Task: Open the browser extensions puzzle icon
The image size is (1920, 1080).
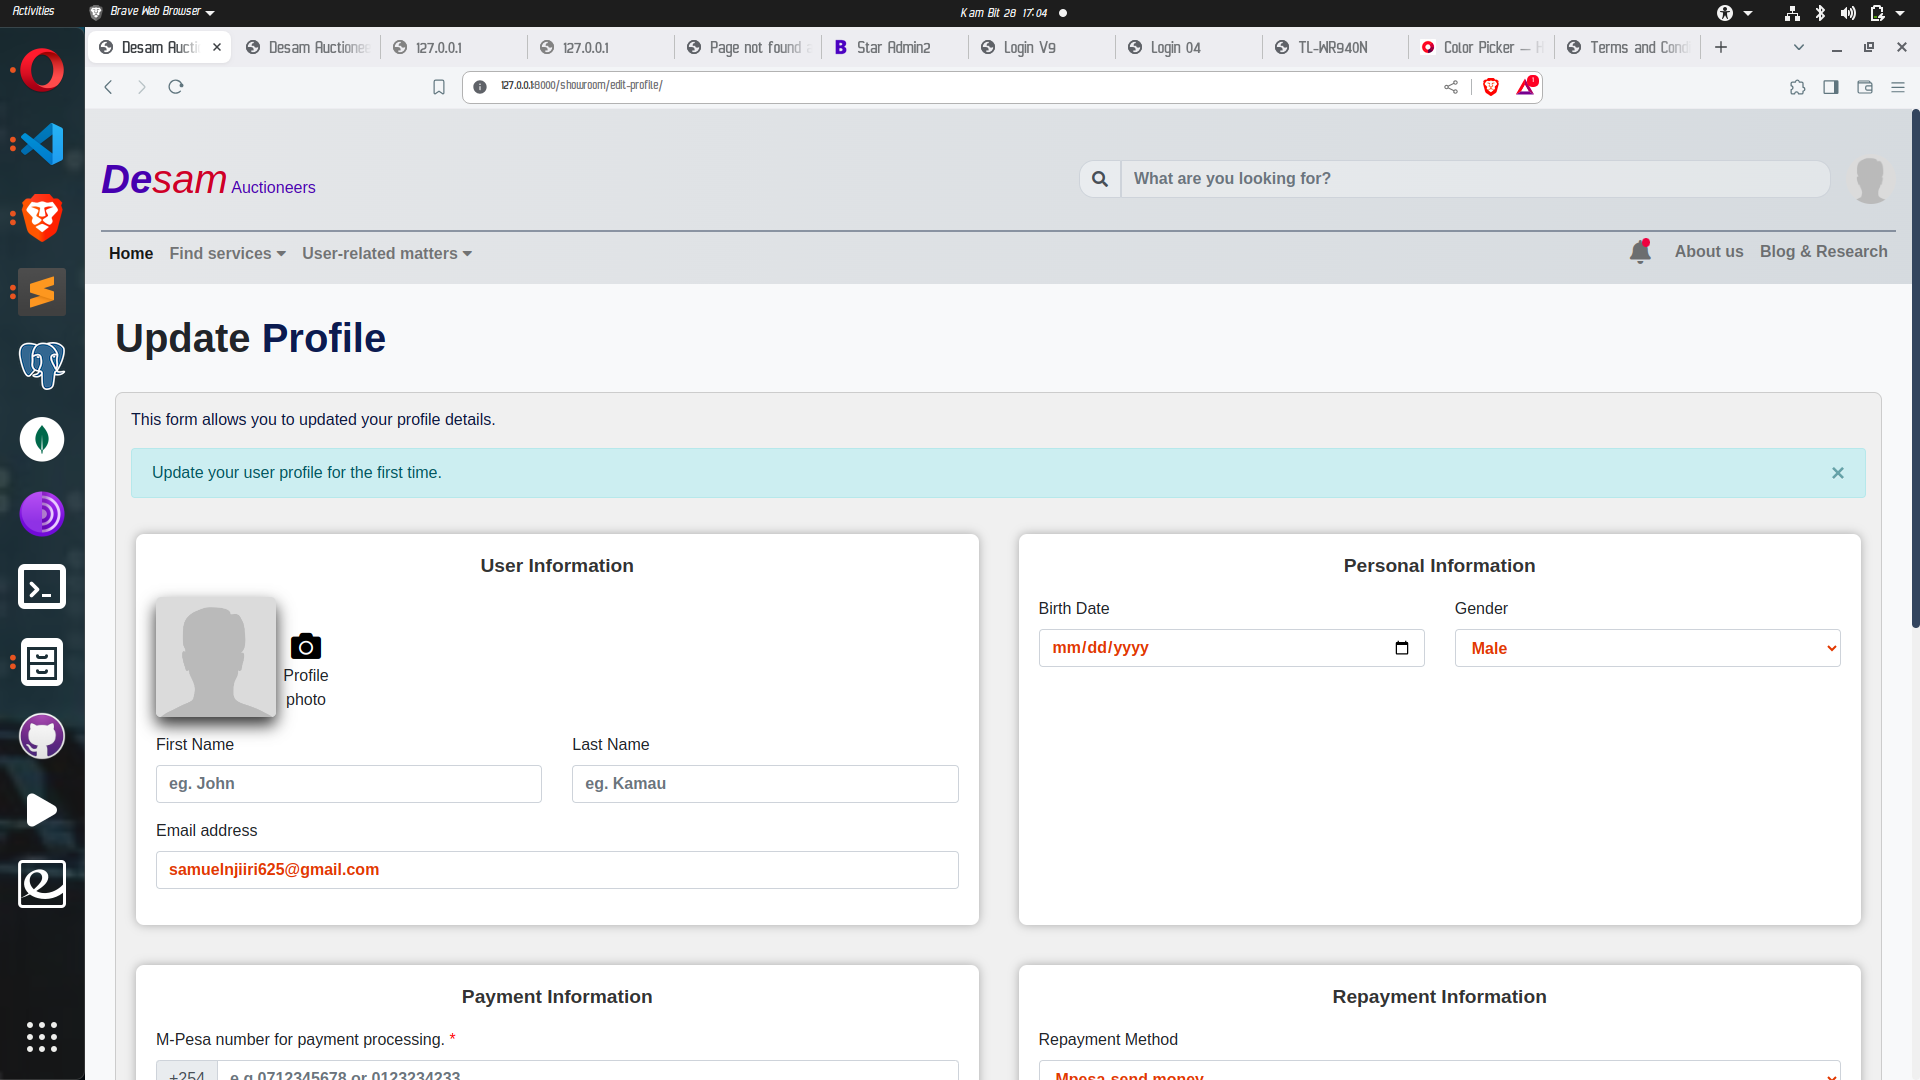Action: (x=1797, y=87)
